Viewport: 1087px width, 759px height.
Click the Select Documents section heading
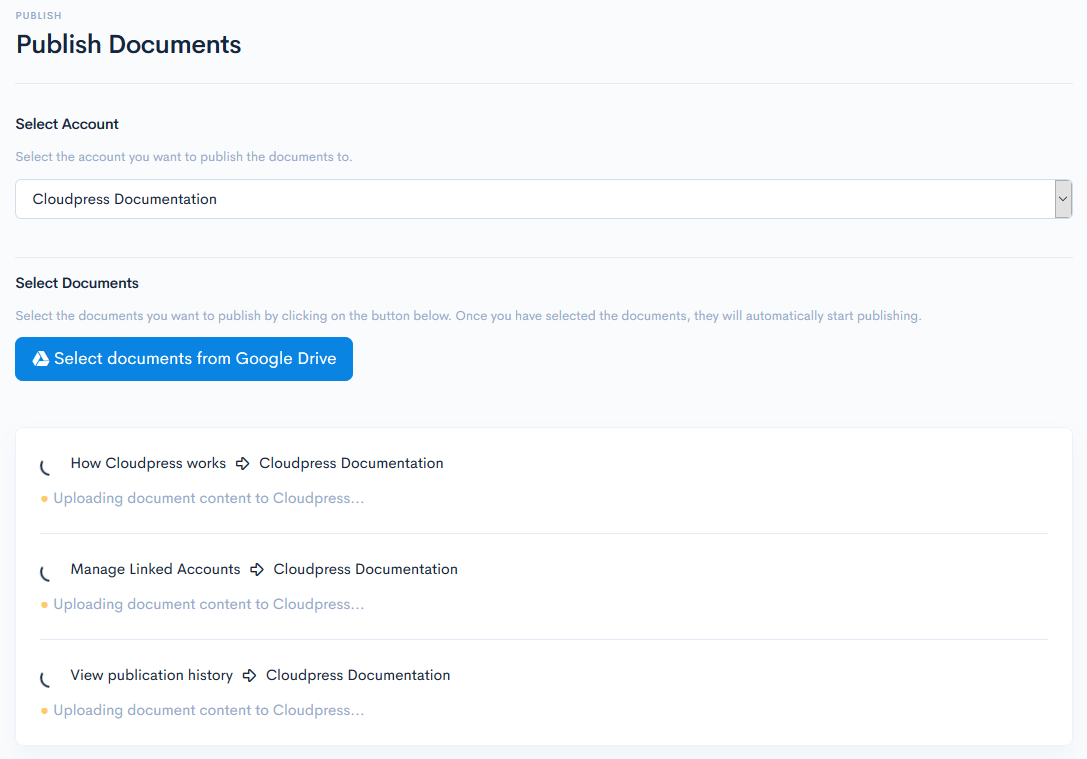(77, 283)
